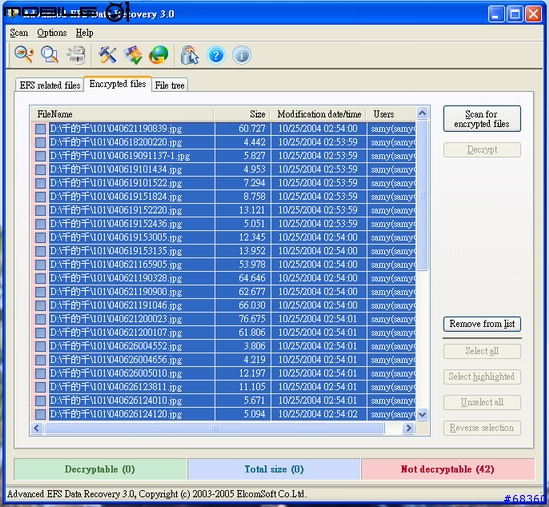This screenshot has height=507, width=549.
Task: Click the horizontal scrollbar left arrow
Action: [37, 428]
